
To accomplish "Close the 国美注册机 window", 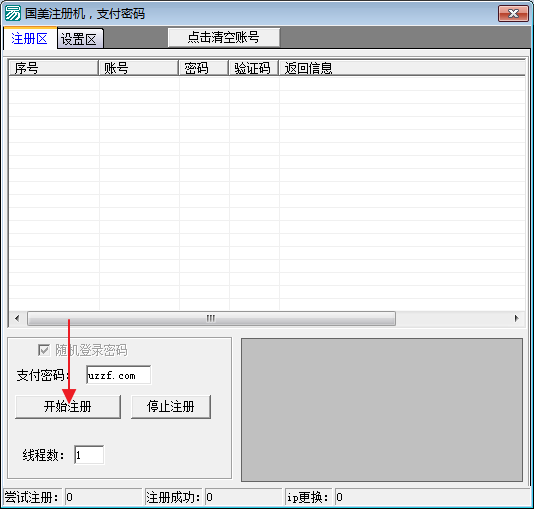I will click(513, 14).
